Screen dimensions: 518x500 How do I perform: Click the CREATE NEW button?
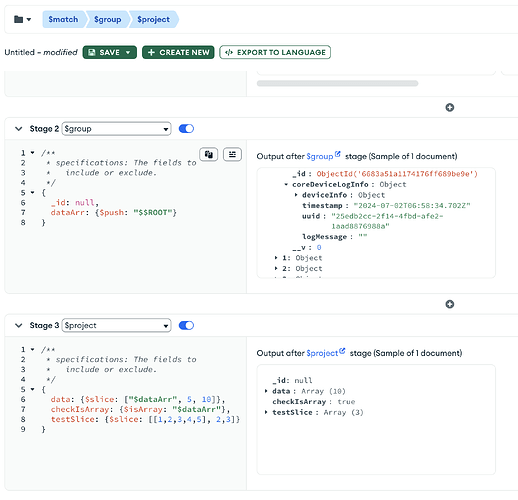click(x=178, y=52)
